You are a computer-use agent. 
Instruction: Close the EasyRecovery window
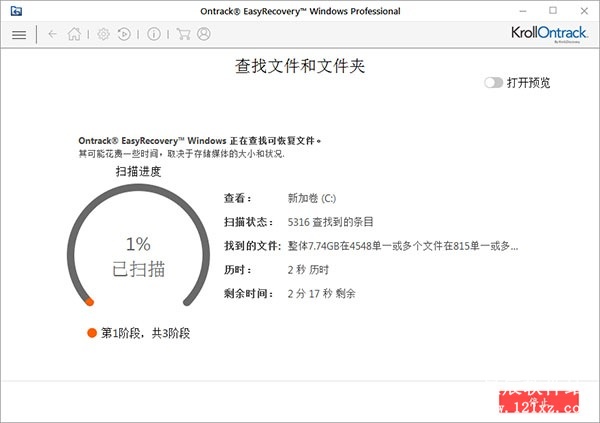[579, 11]
